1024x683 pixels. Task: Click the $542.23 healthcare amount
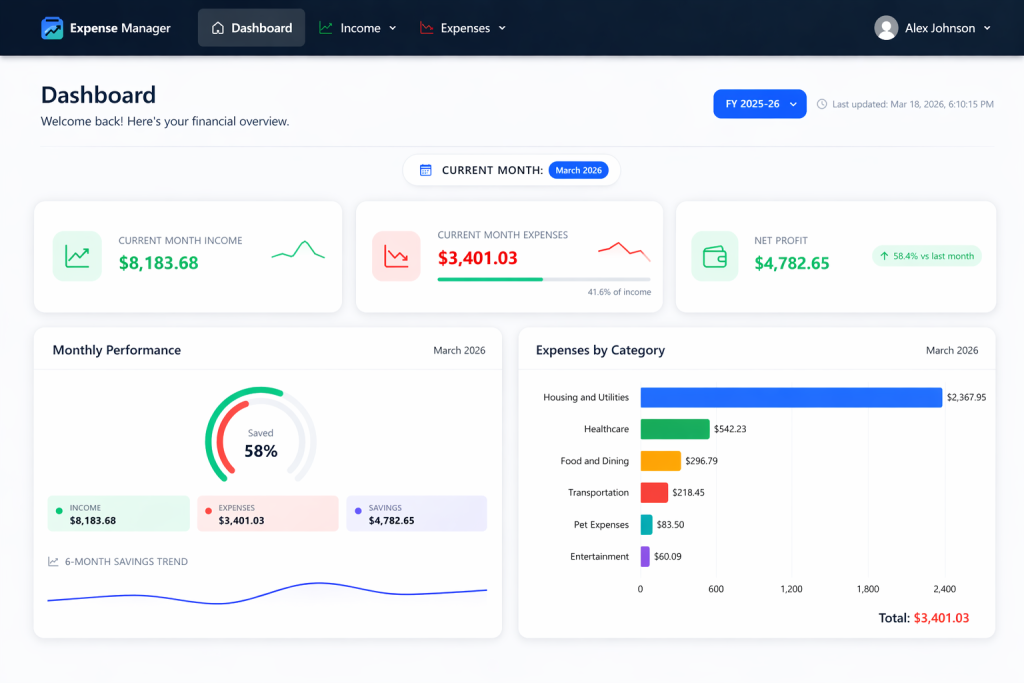pos(730,429)
